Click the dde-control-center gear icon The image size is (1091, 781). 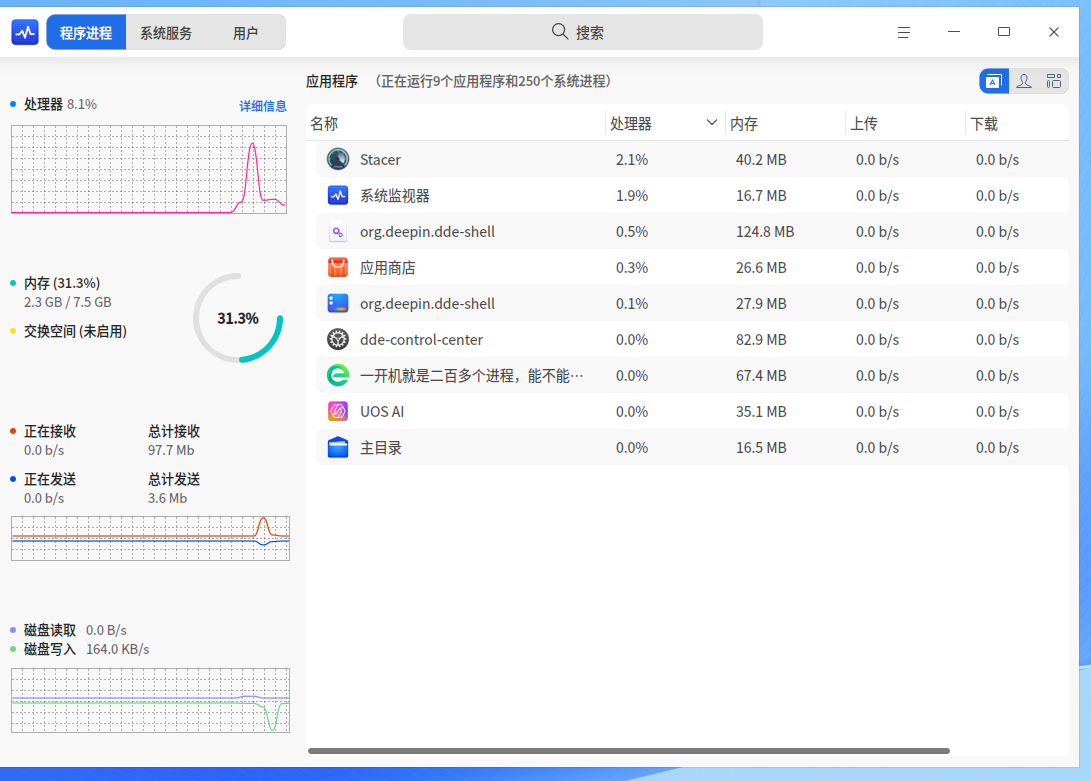pos(338,340)
